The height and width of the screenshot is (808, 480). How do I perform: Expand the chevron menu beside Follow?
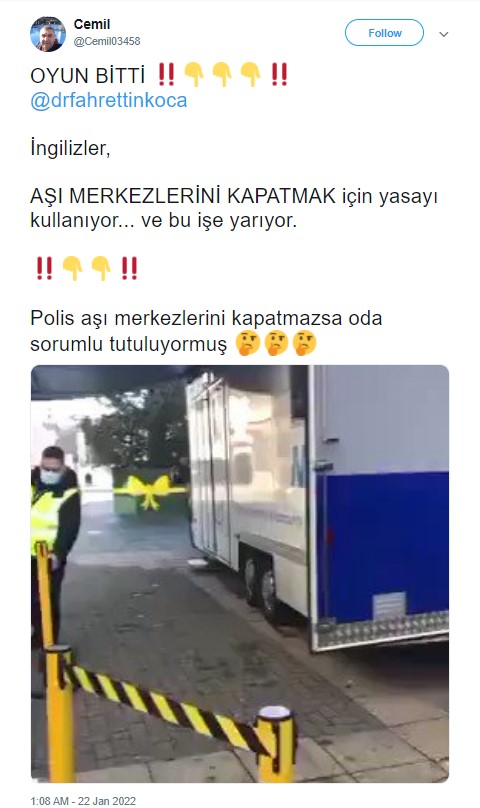pyautogui.click(x=443, y=34)
